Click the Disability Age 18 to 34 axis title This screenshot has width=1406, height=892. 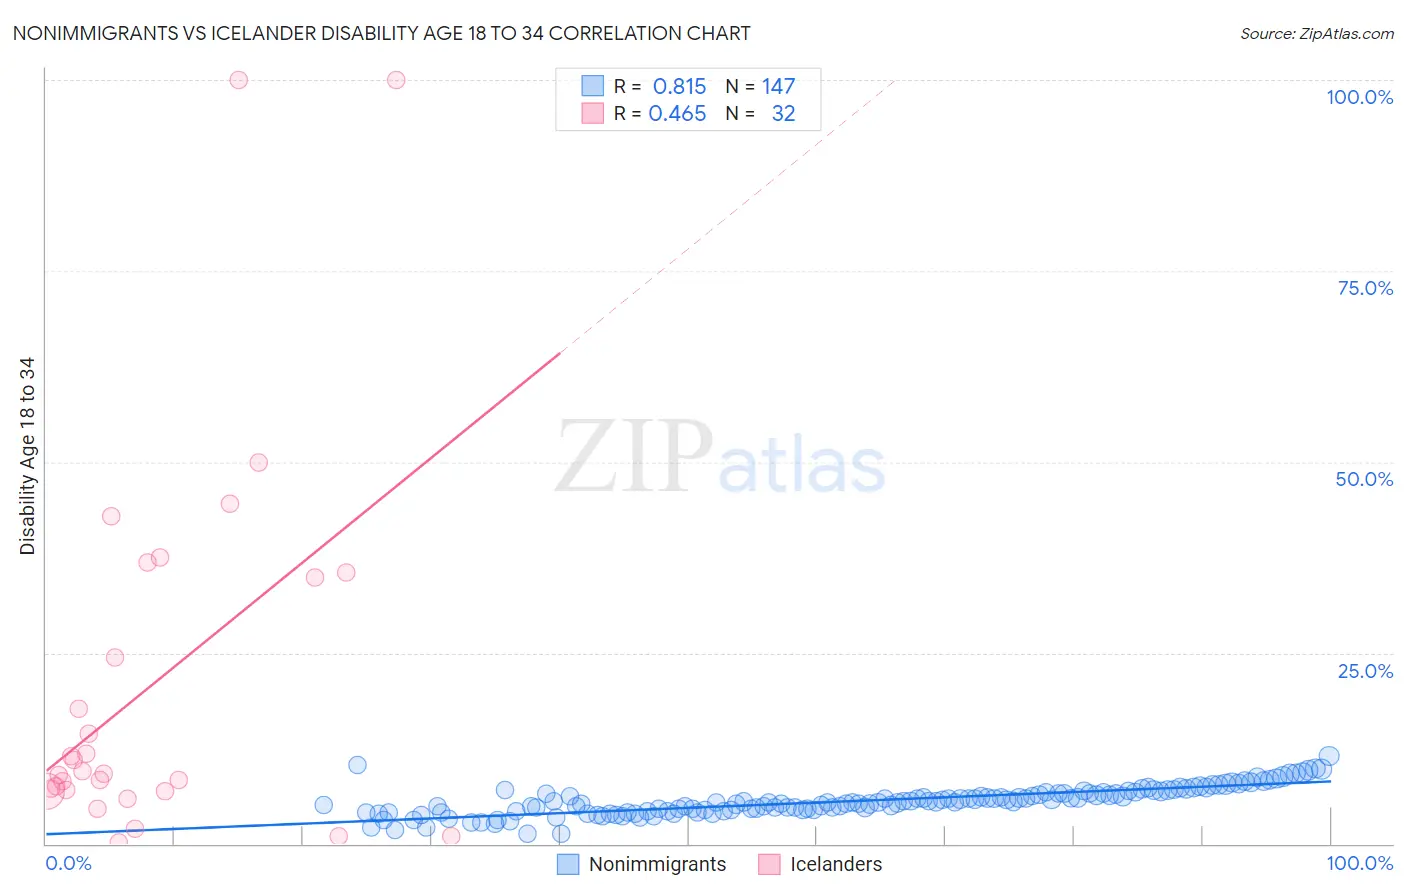coord(27,456)
